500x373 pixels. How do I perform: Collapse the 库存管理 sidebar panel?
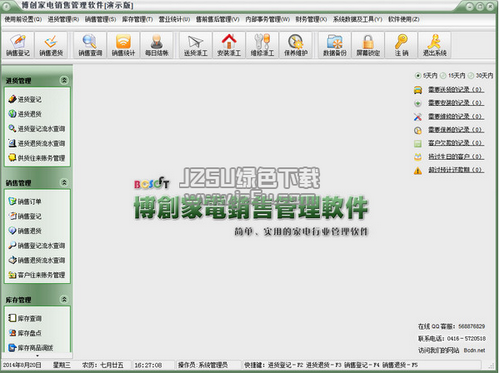coord(64,299)
